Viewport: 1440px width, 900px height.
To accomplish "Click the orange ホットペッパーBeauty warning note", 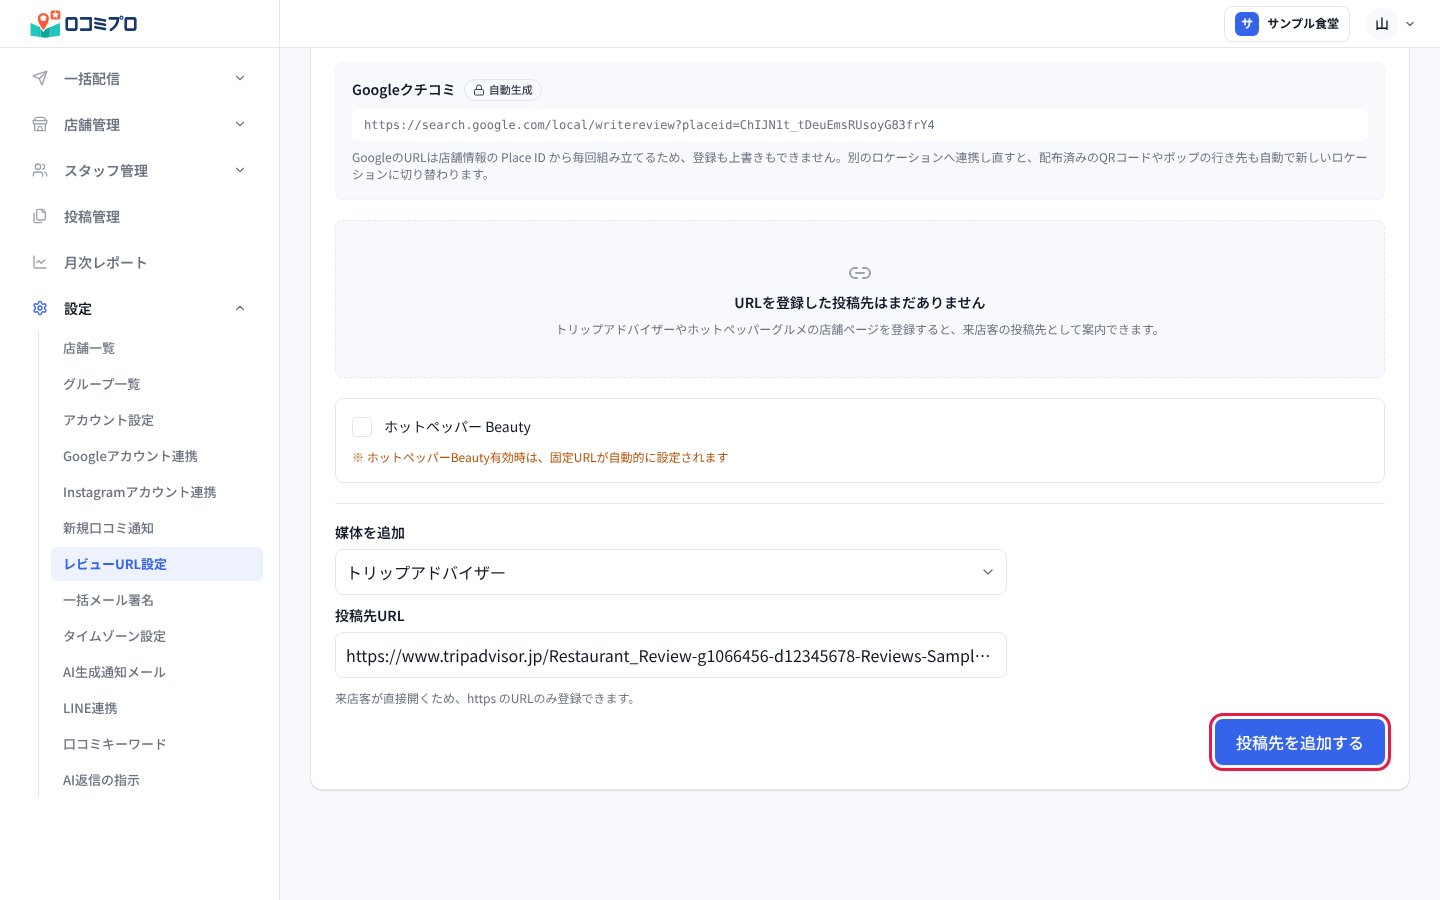I will click(540, 458).
